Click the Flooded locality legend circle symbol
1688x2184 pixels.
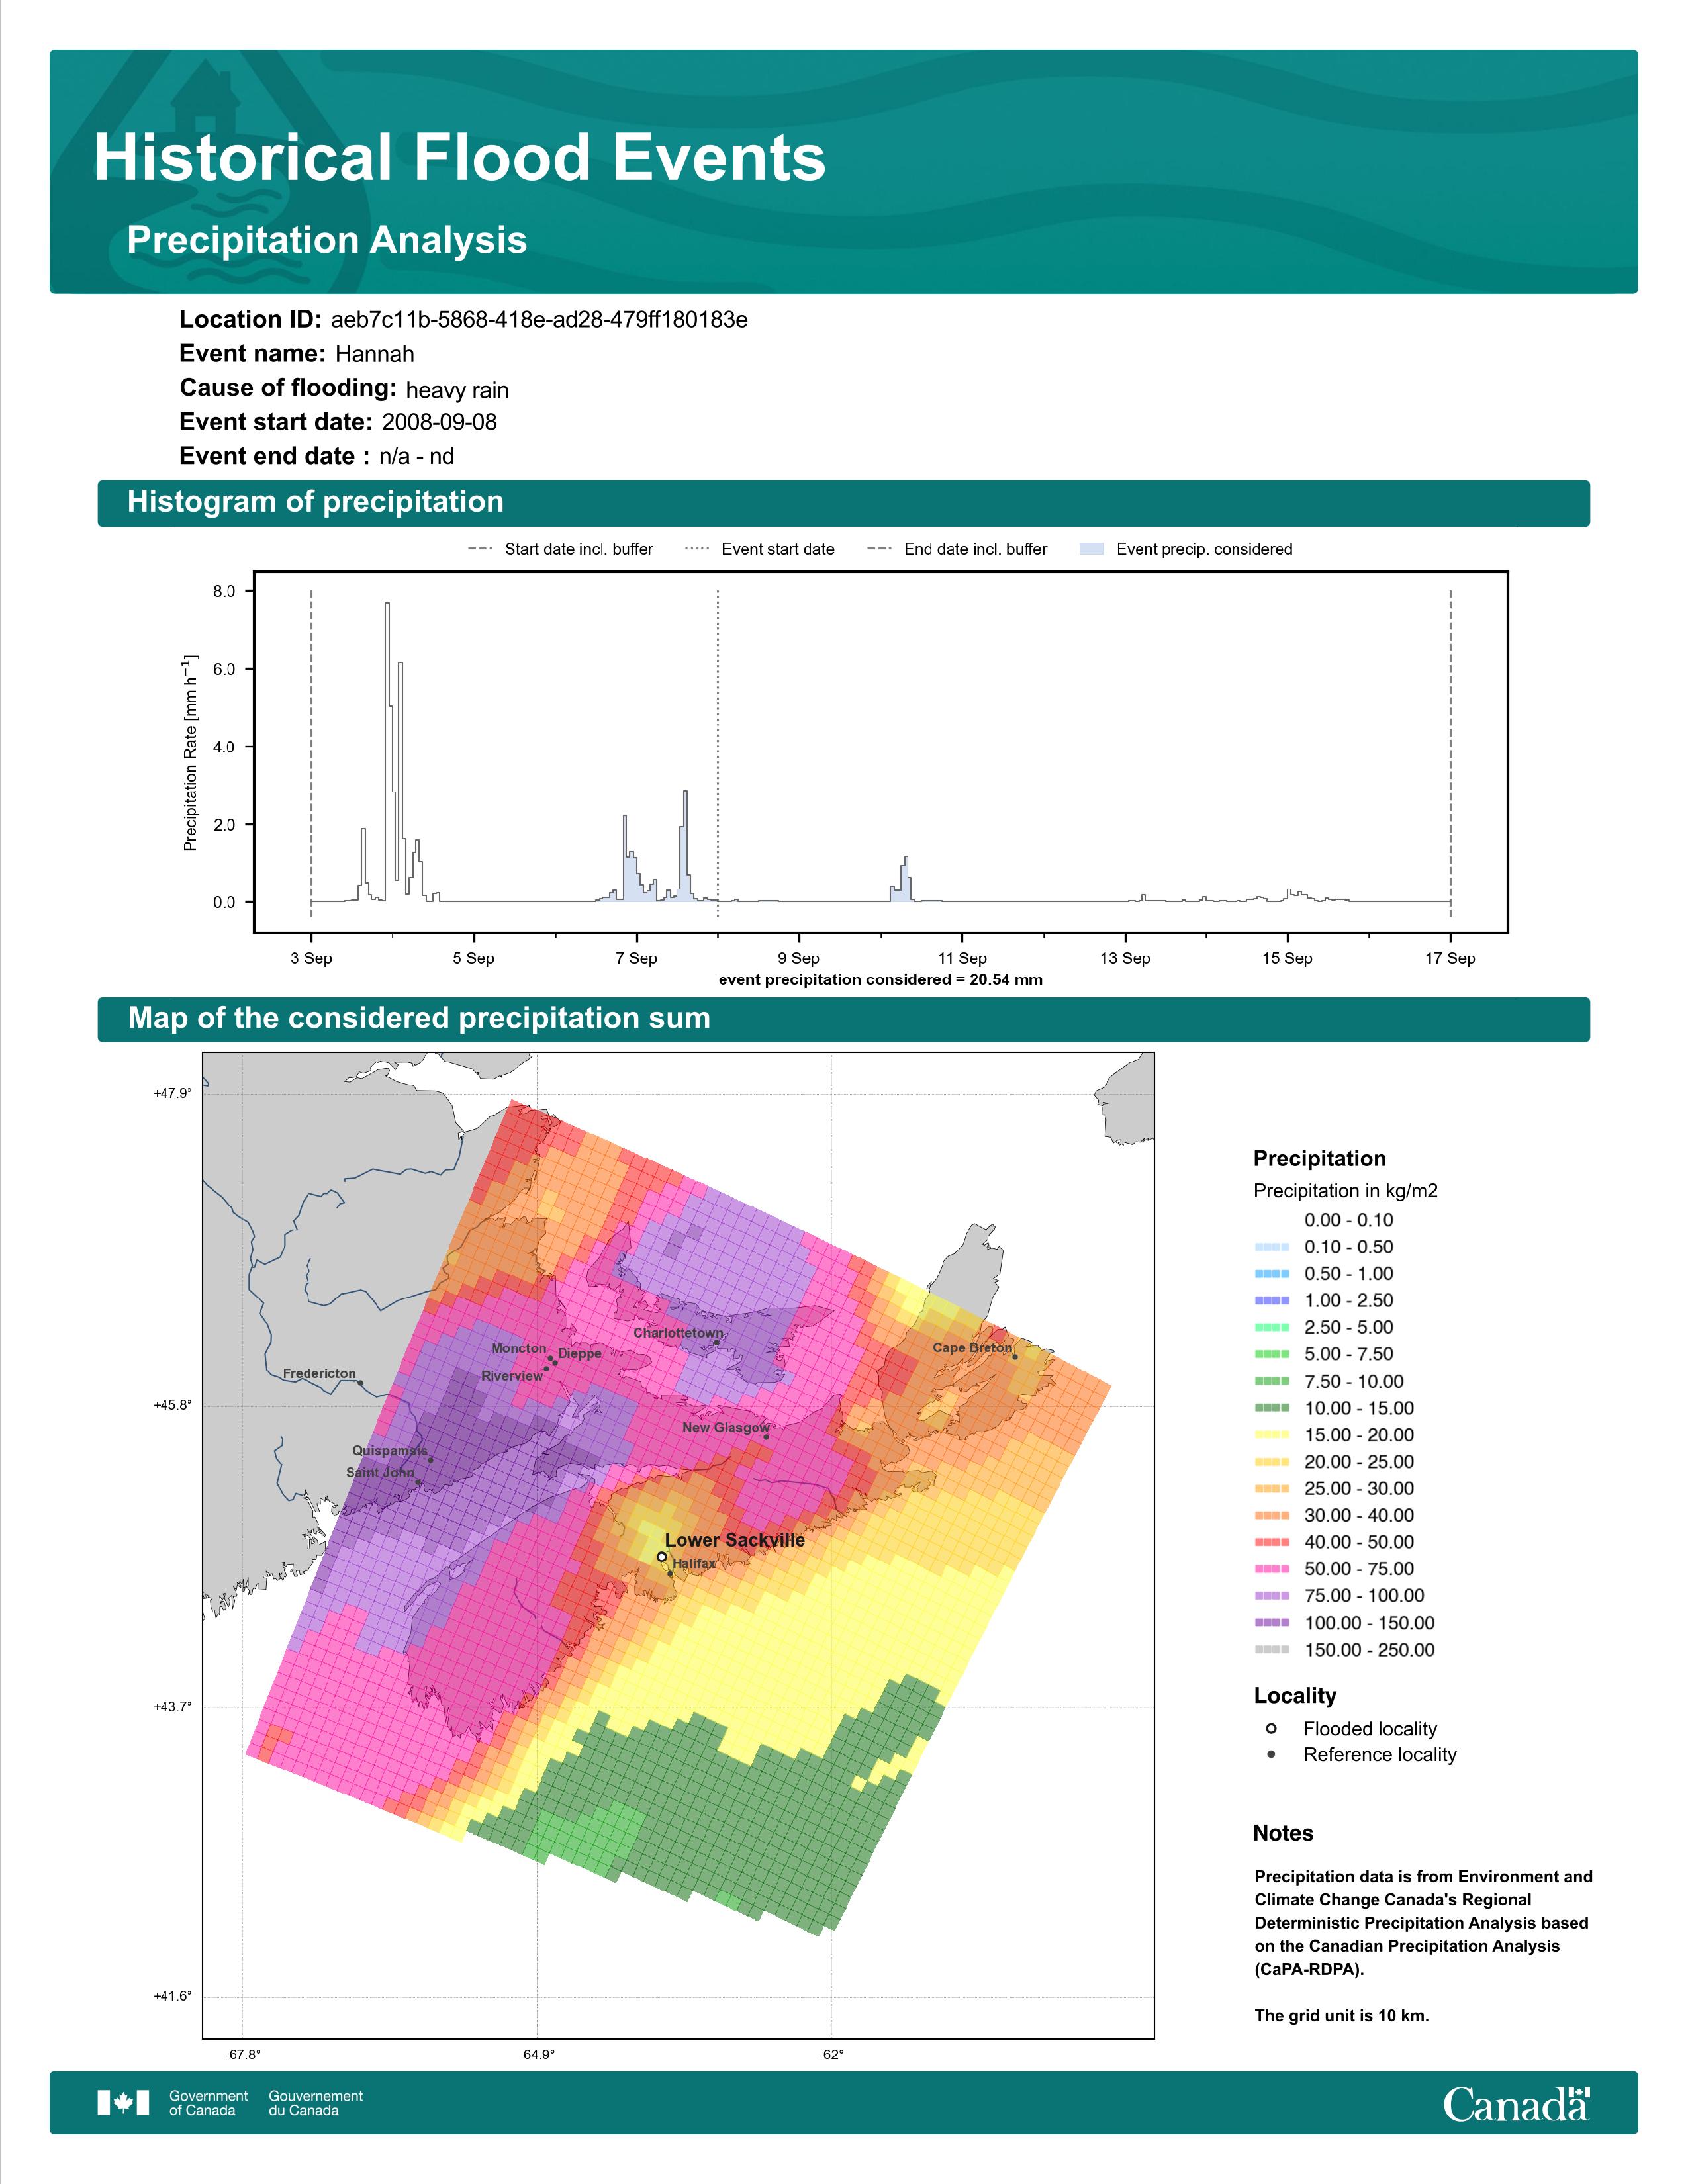[1271, 1728]
